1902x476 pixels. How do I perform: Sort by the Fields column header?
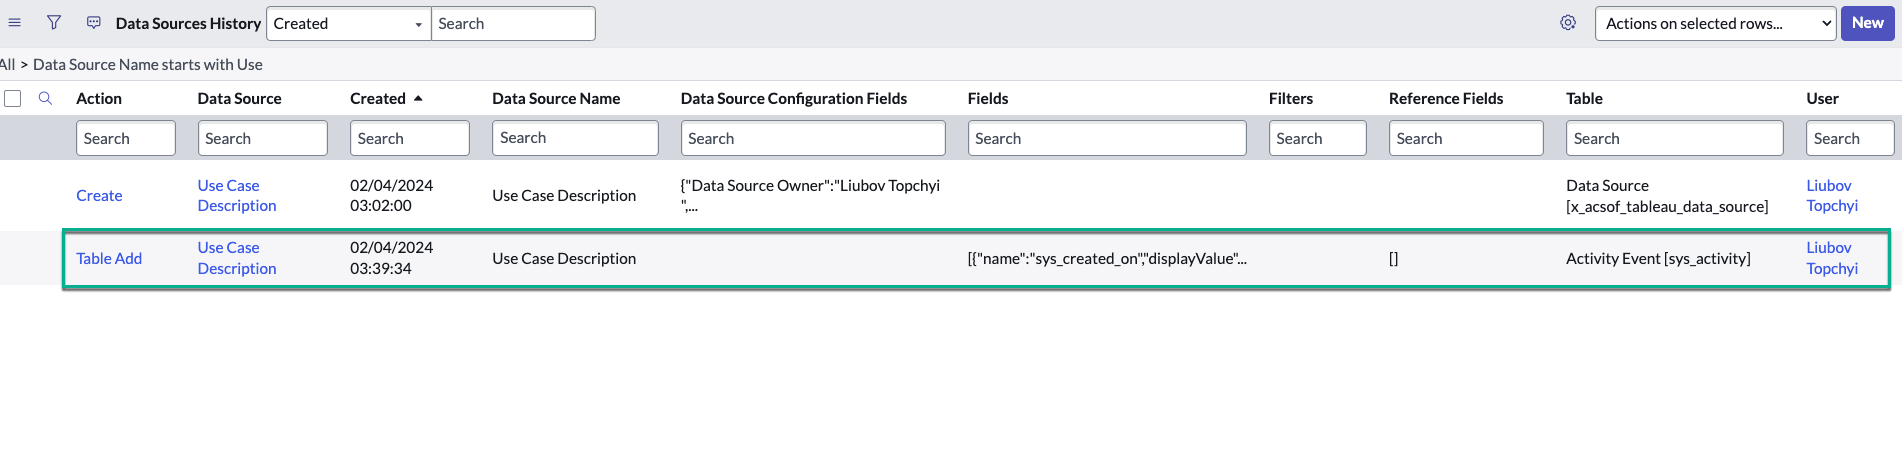tap(988, 98)
